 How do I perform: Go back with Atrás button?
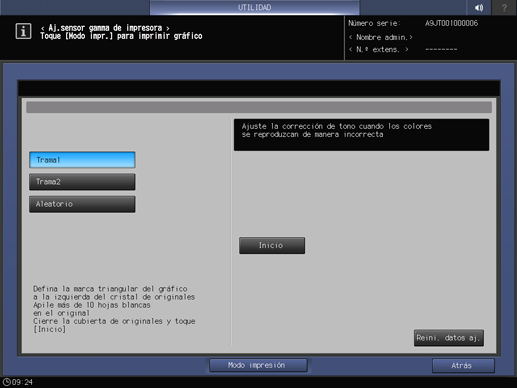pos(463,366)
